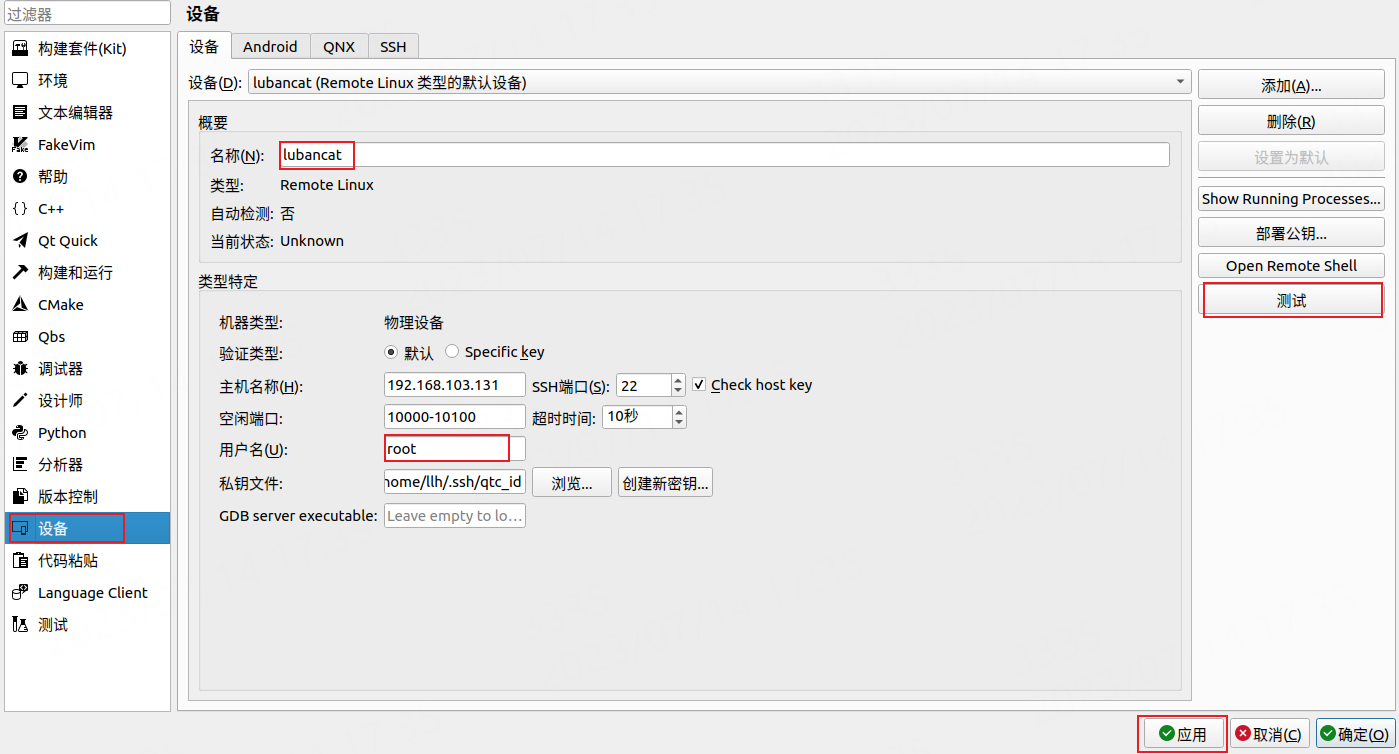Viewport: 1399px width, 754px height.
Task: Decrease the SSH端口 value with down arrow
Action: [678, 391]
